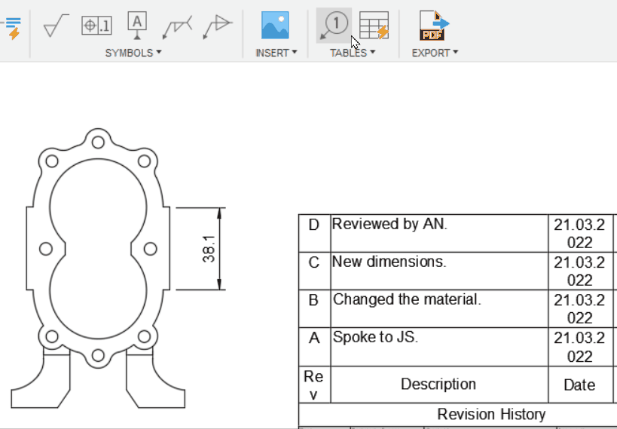Click the Insert Image icon
Image resolution: width=617 pixels, height=429 pixels.
275,25
